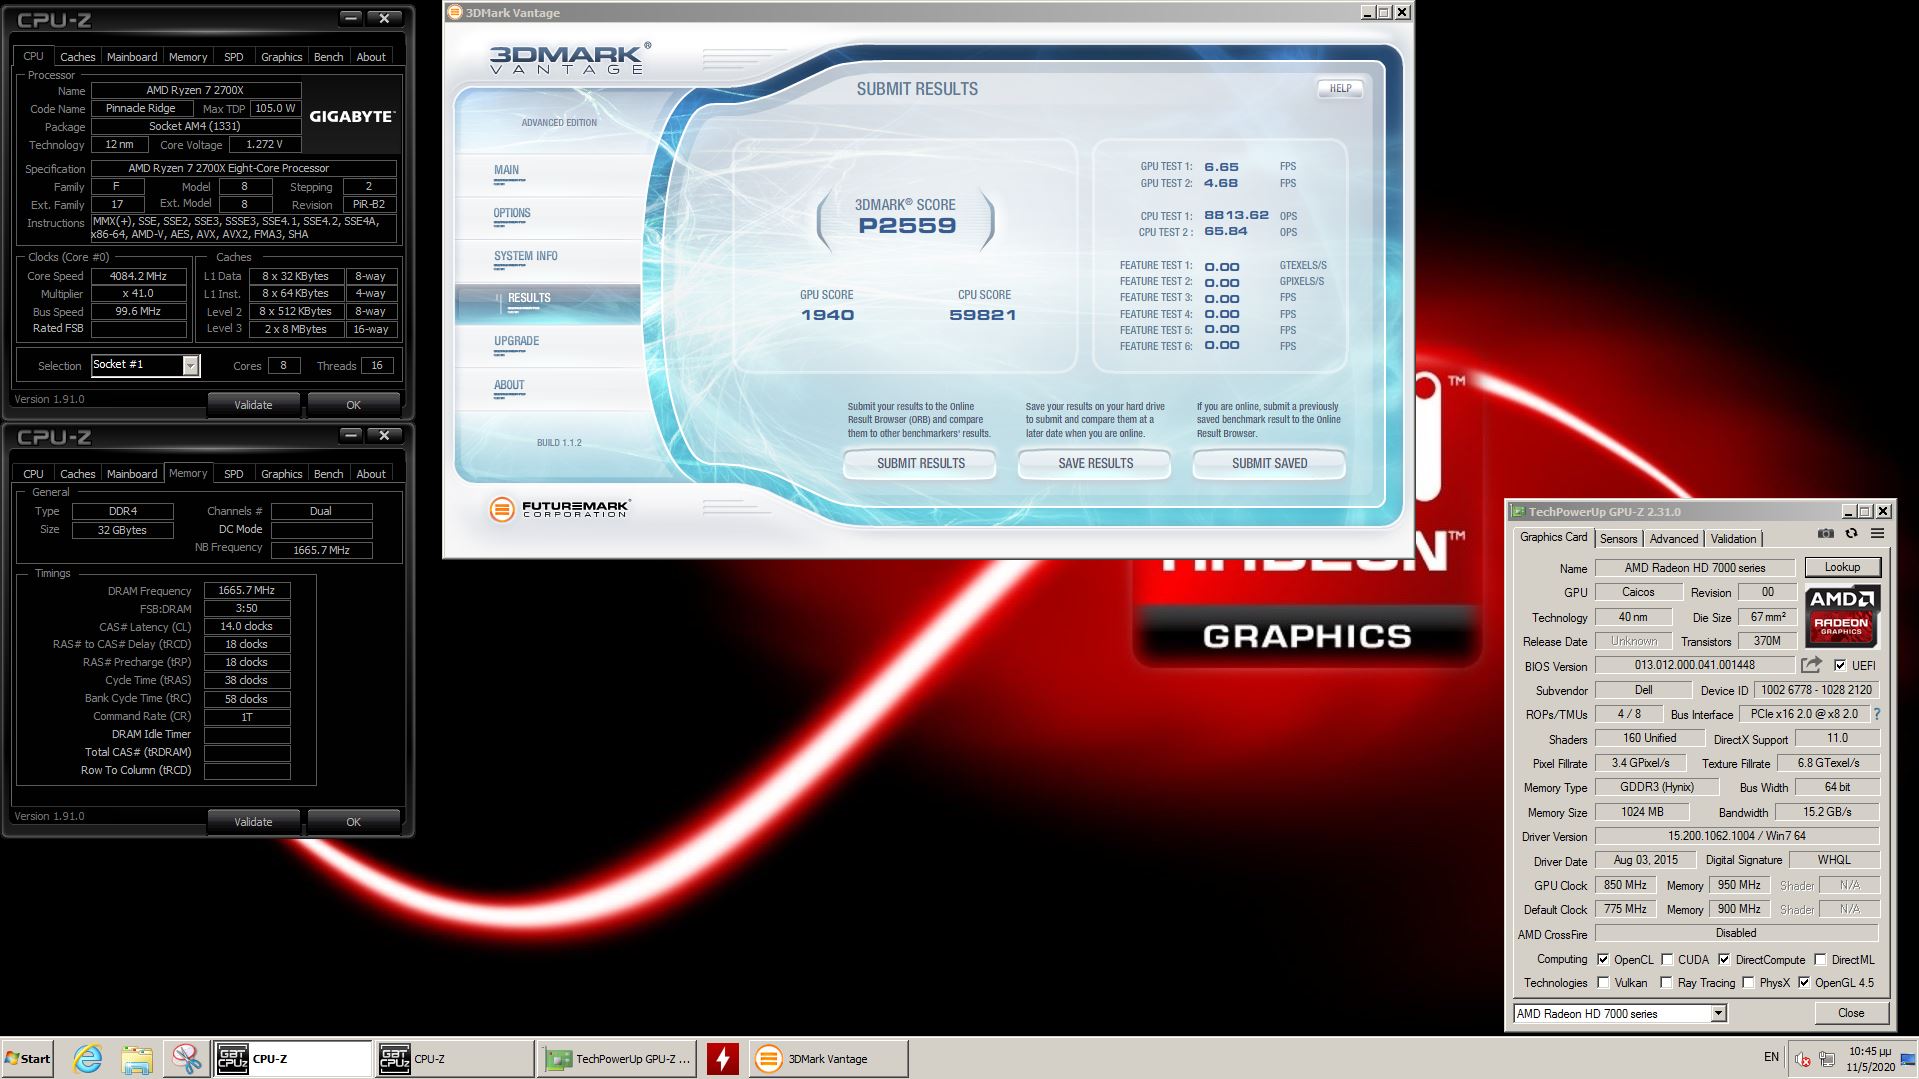The height and width of the screenshot is (1079, 1919).
Task: Click the SUBMIT RESULTS button
Action: [920, 463]
